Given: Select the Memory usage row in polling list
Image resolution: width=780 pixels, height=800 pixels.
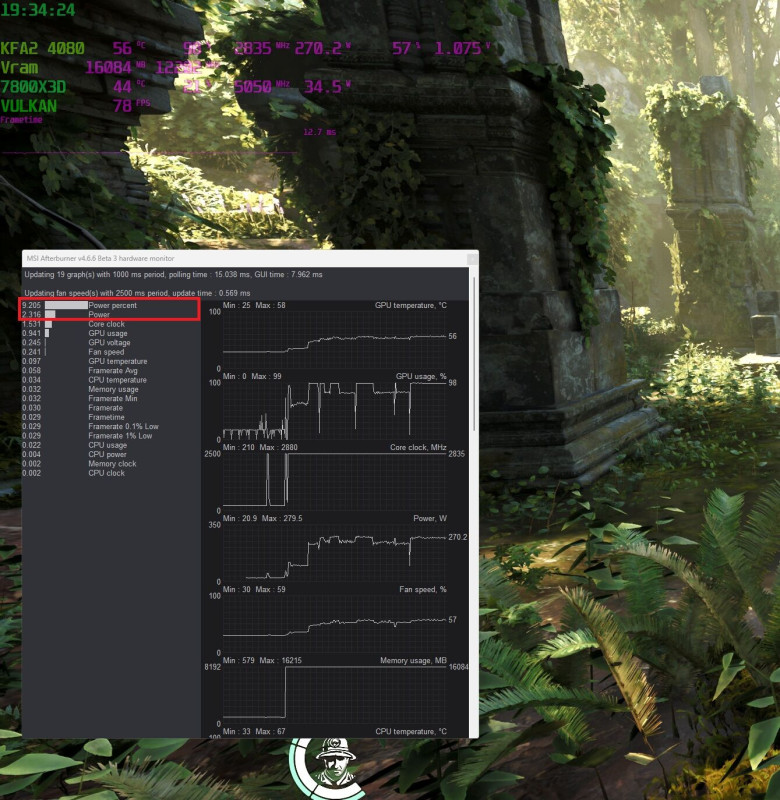Looking at the screenshot, I should click(x=111, y=389).
